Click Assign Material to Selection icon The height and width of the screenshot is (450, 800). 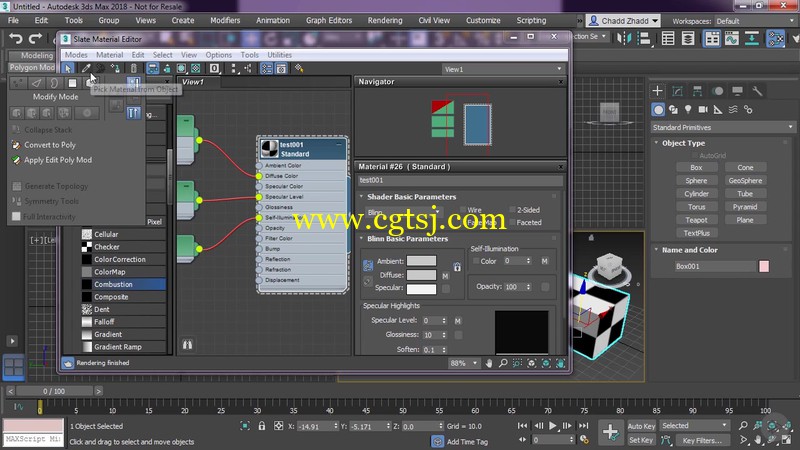[115, 68]
